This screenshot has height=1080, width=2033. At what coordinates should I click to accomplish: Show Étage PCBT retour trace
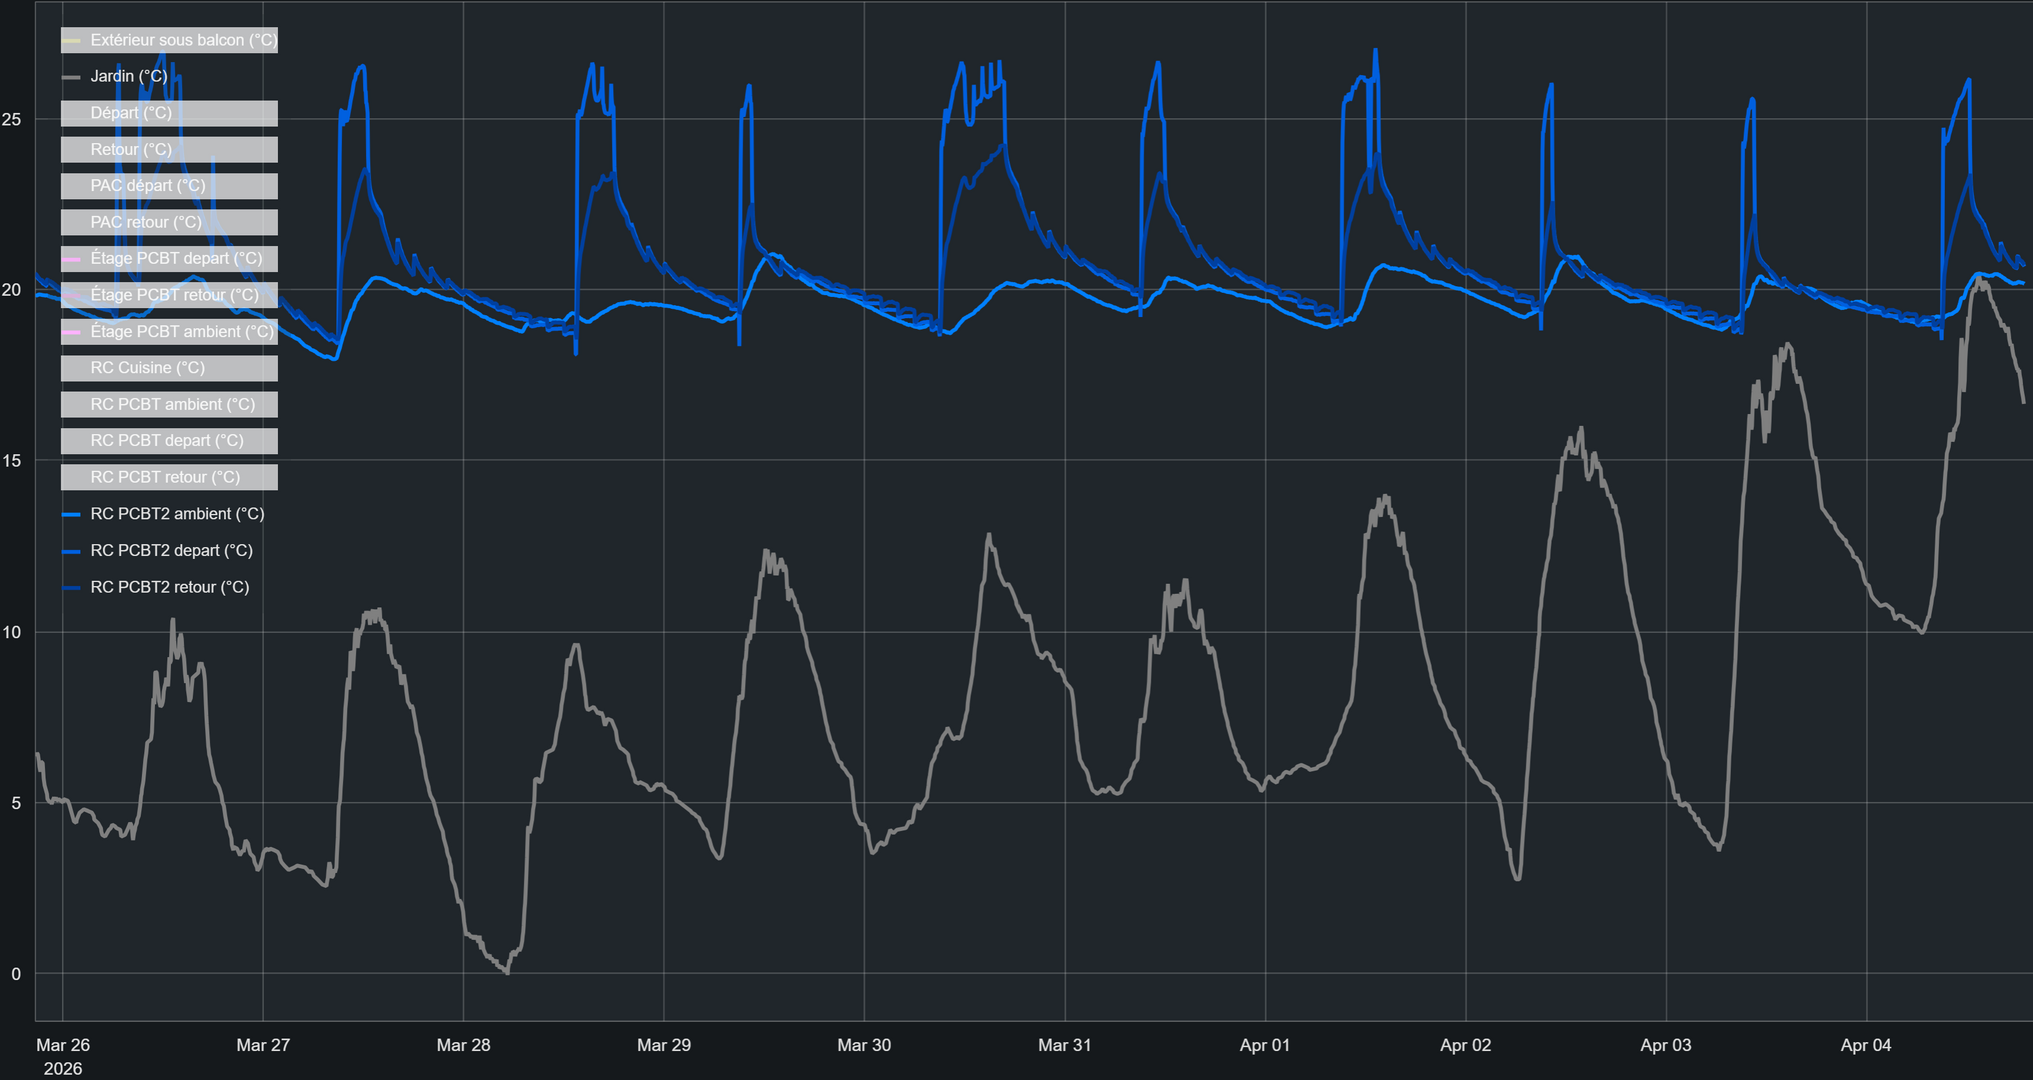174,295
